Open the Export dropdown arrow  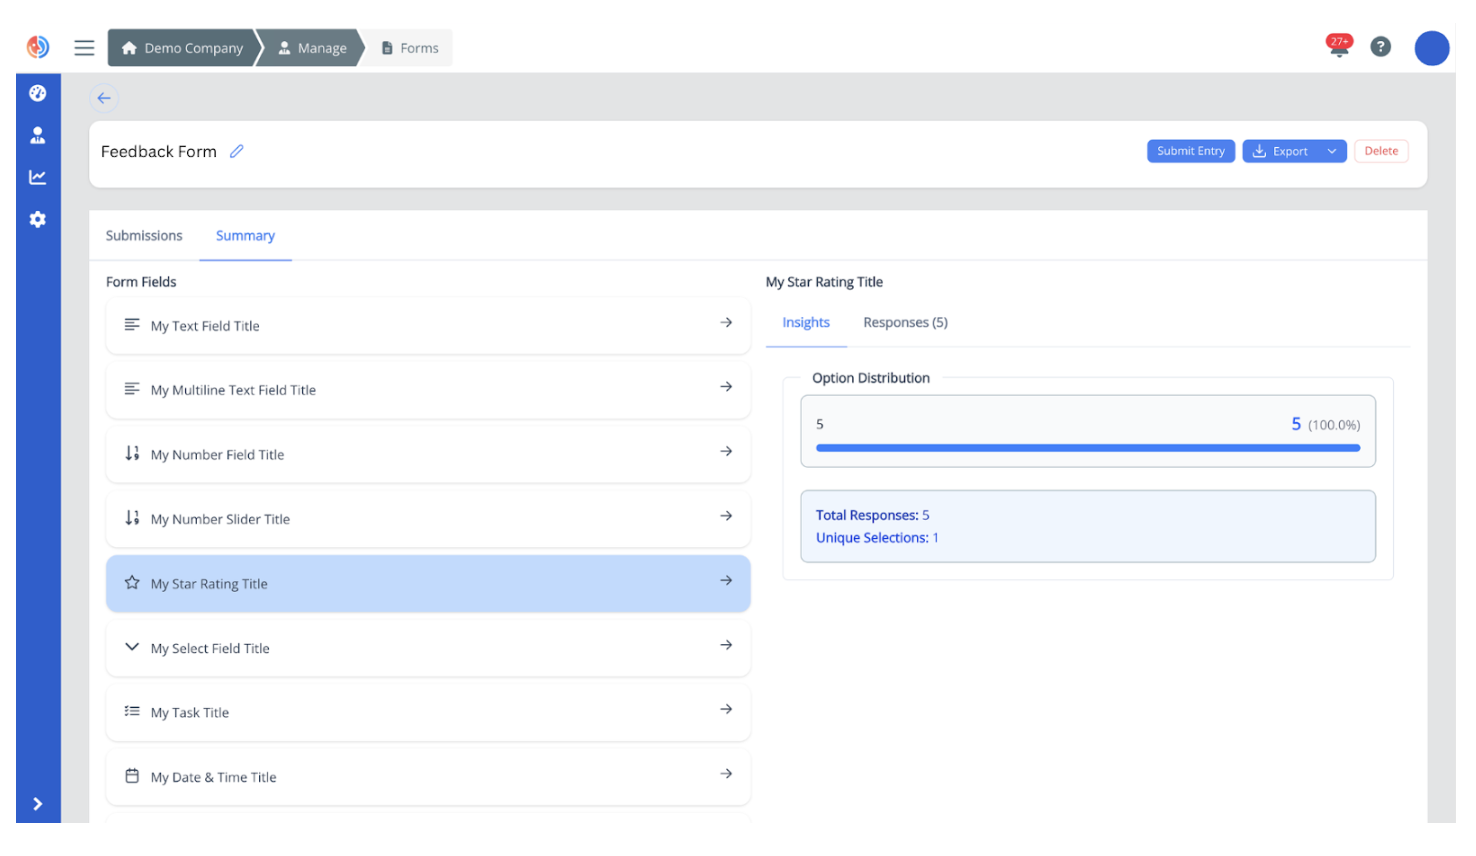click(1332, 151)
